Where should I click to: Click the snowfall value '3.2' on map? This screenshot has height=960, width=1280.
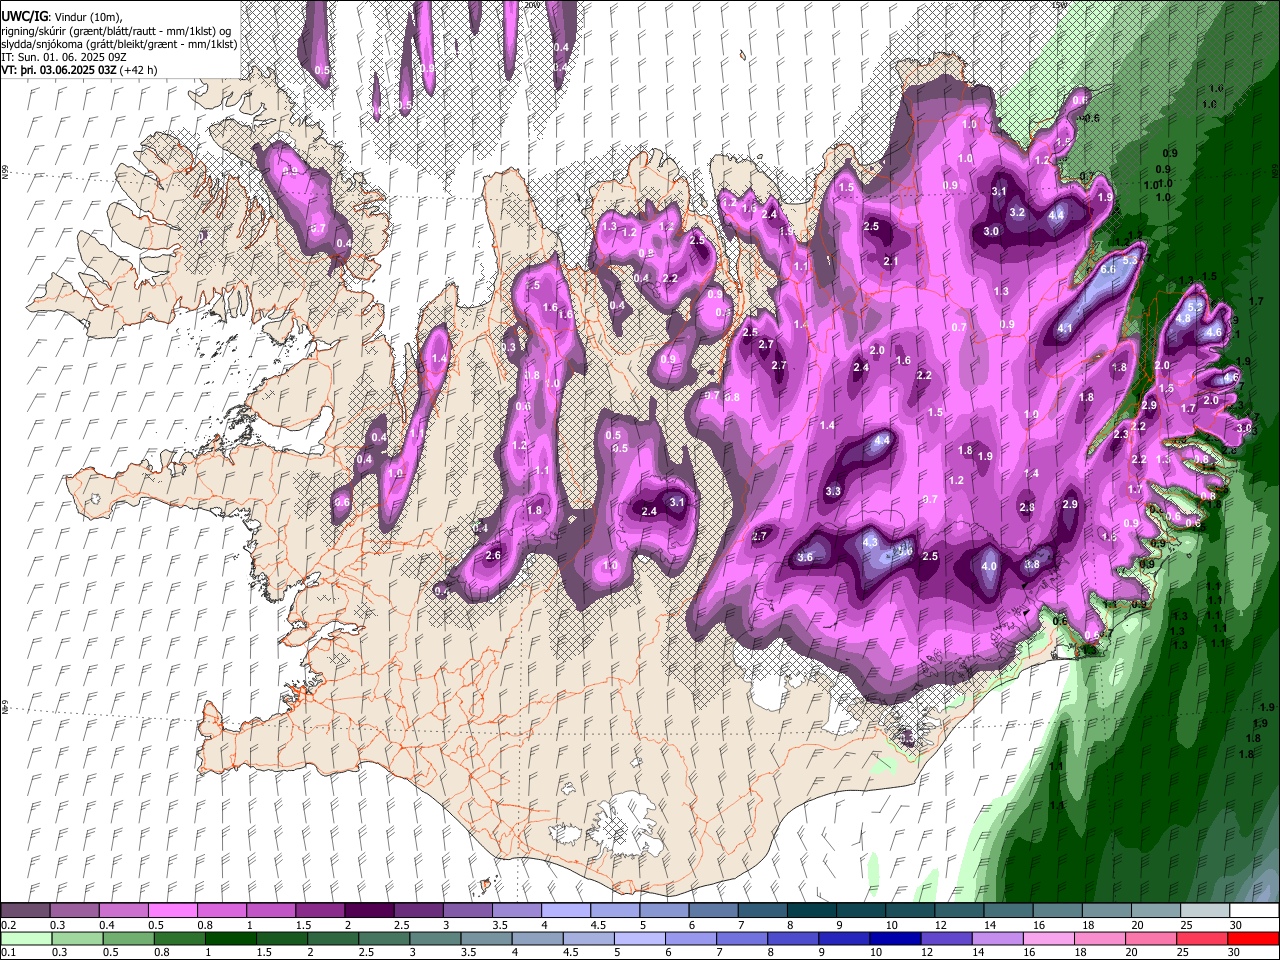coord(1017,212)
